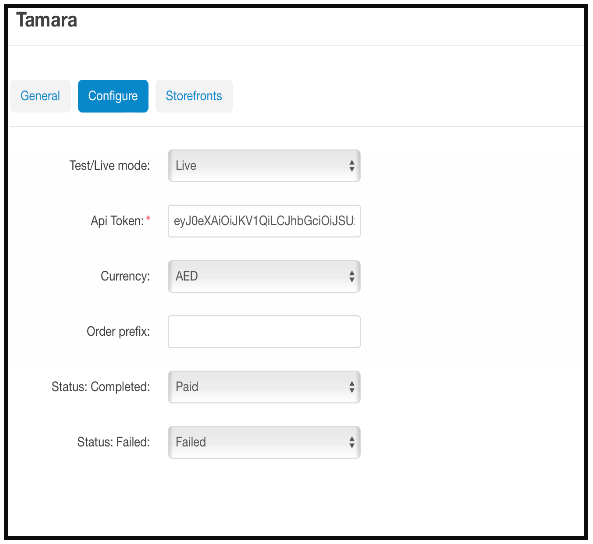Click the Status: Completed label
Image resolution: width=593 pixels, height=544 pixels.
[x=101, y=387]
